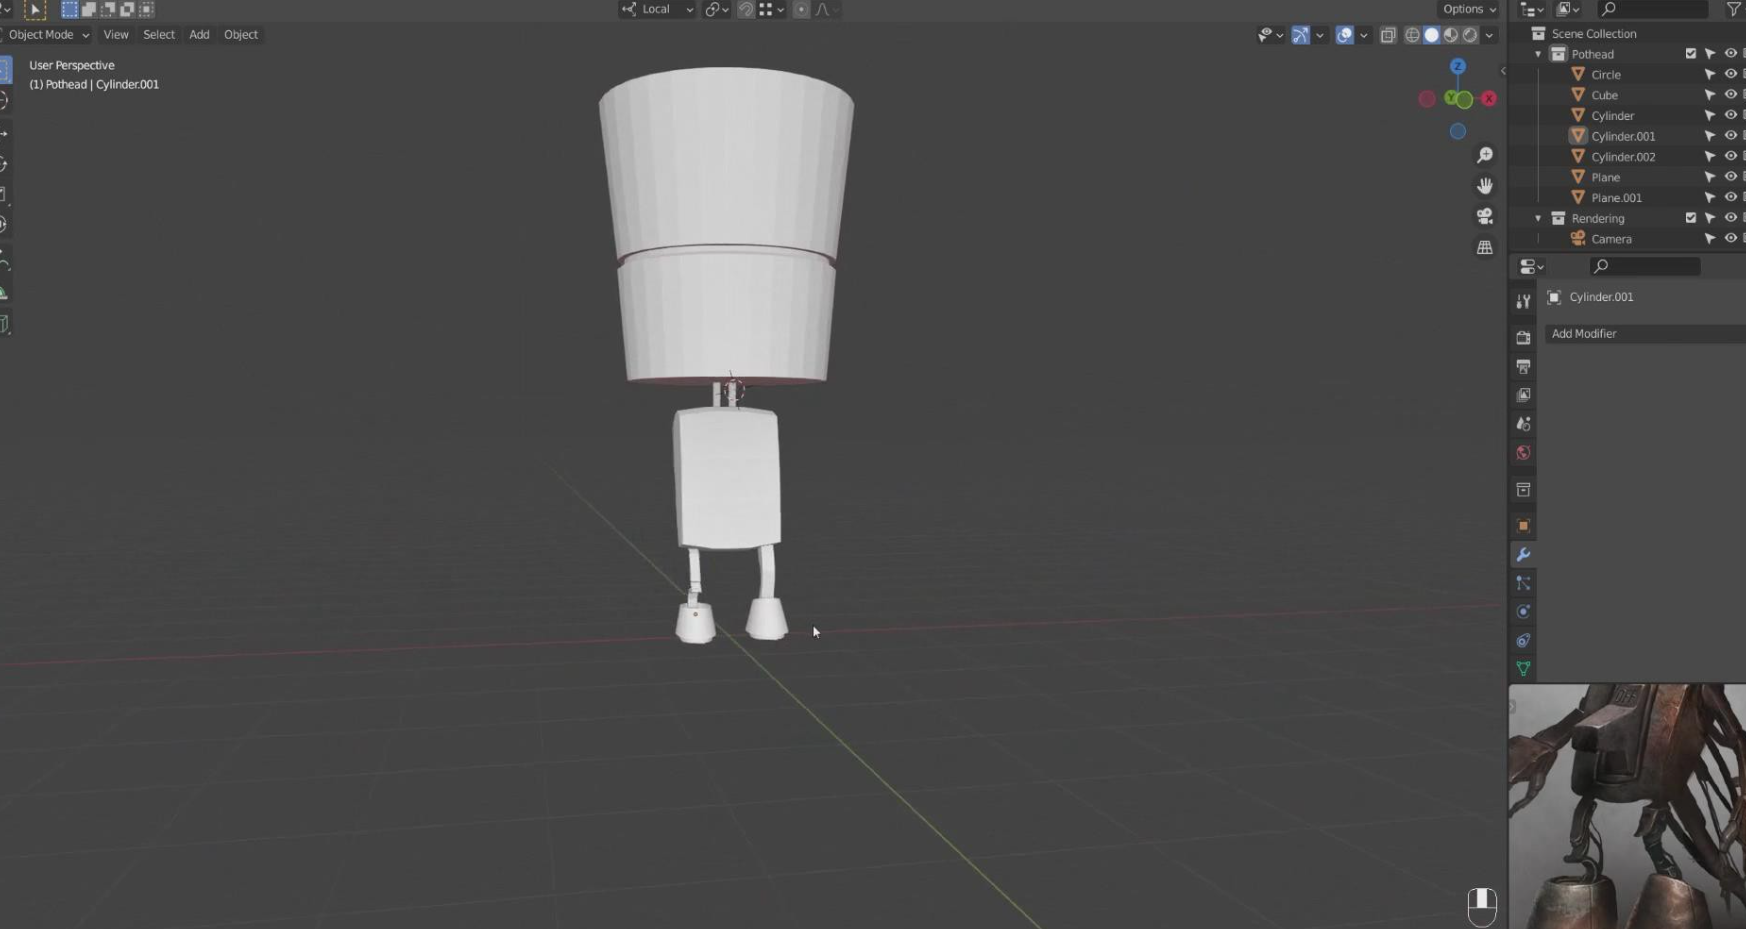Hide Cylinder.001 with its eye icon
Image resolution: width=1746 pixels, height=929 pixels.
coord(1731,136)
